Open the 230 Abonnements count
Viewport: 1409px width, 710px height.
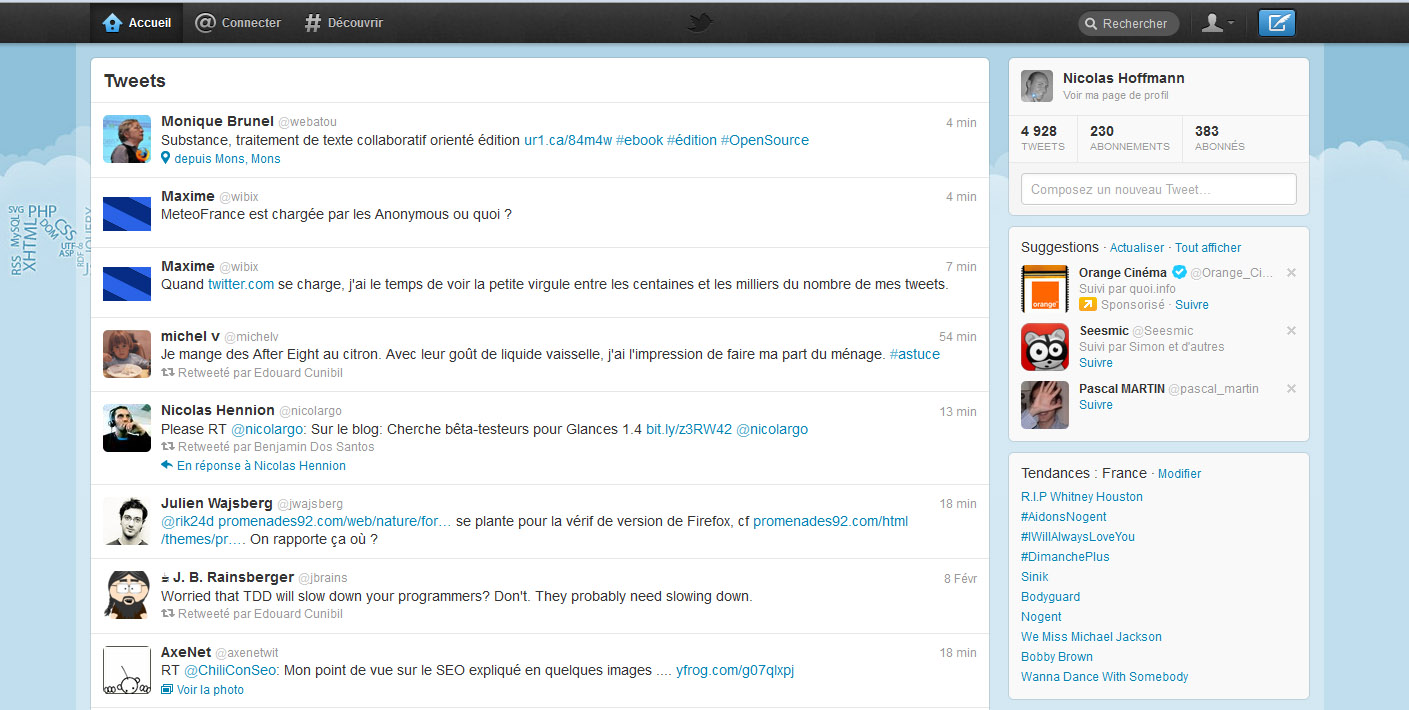click(x=1129, y=138)
